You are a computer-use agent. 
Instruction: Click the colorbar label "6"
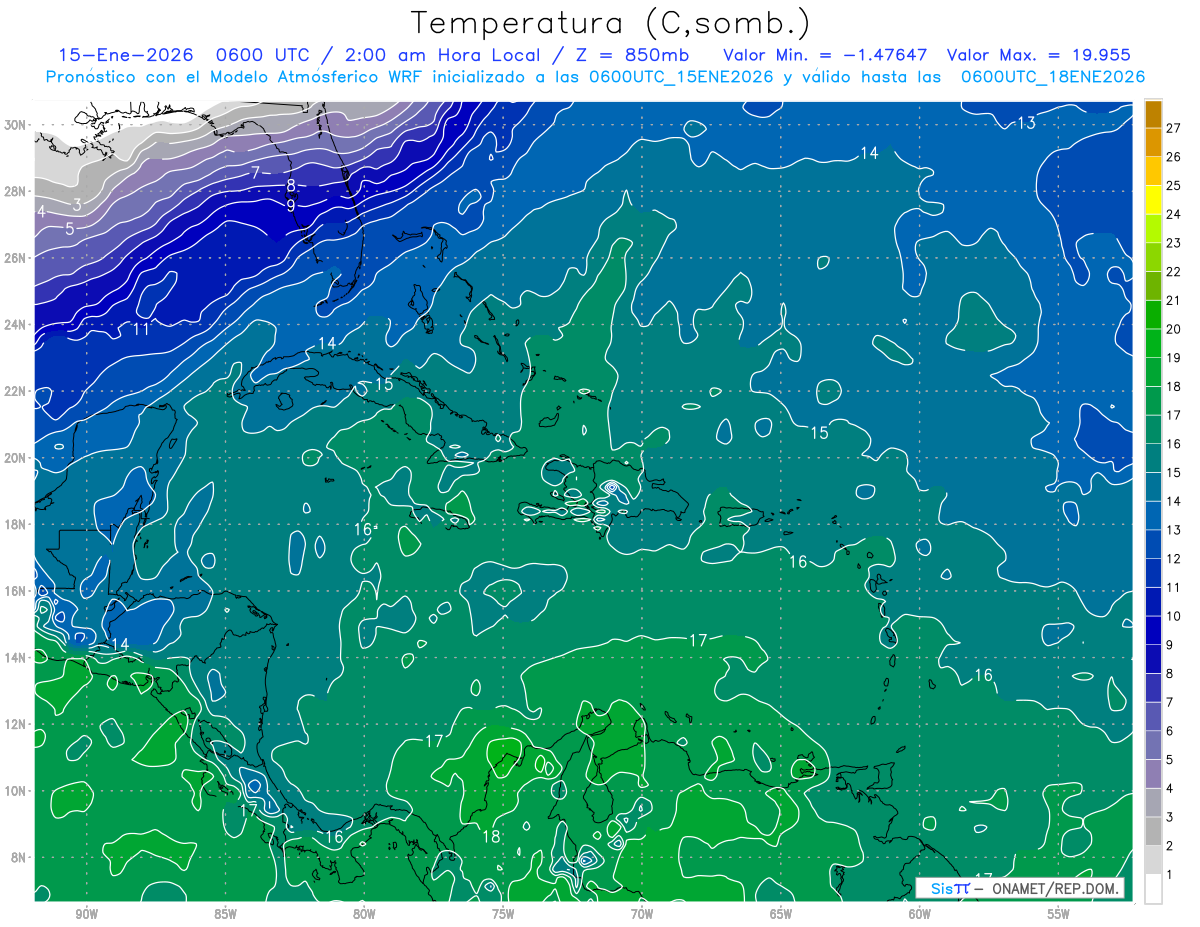coord(1170,731)
